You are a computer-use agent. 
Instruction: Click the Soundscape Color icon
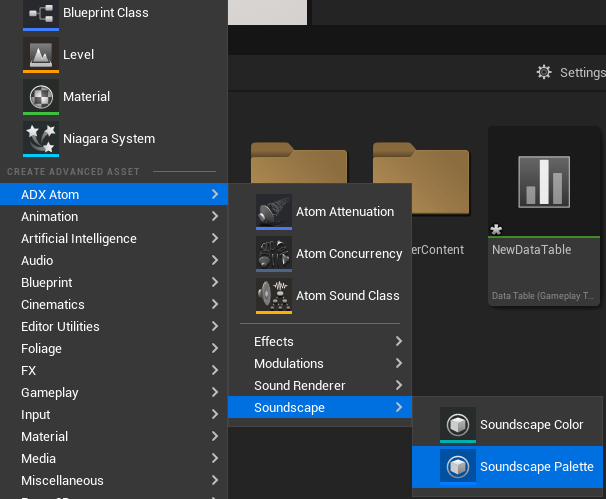[x=458, y=425]
